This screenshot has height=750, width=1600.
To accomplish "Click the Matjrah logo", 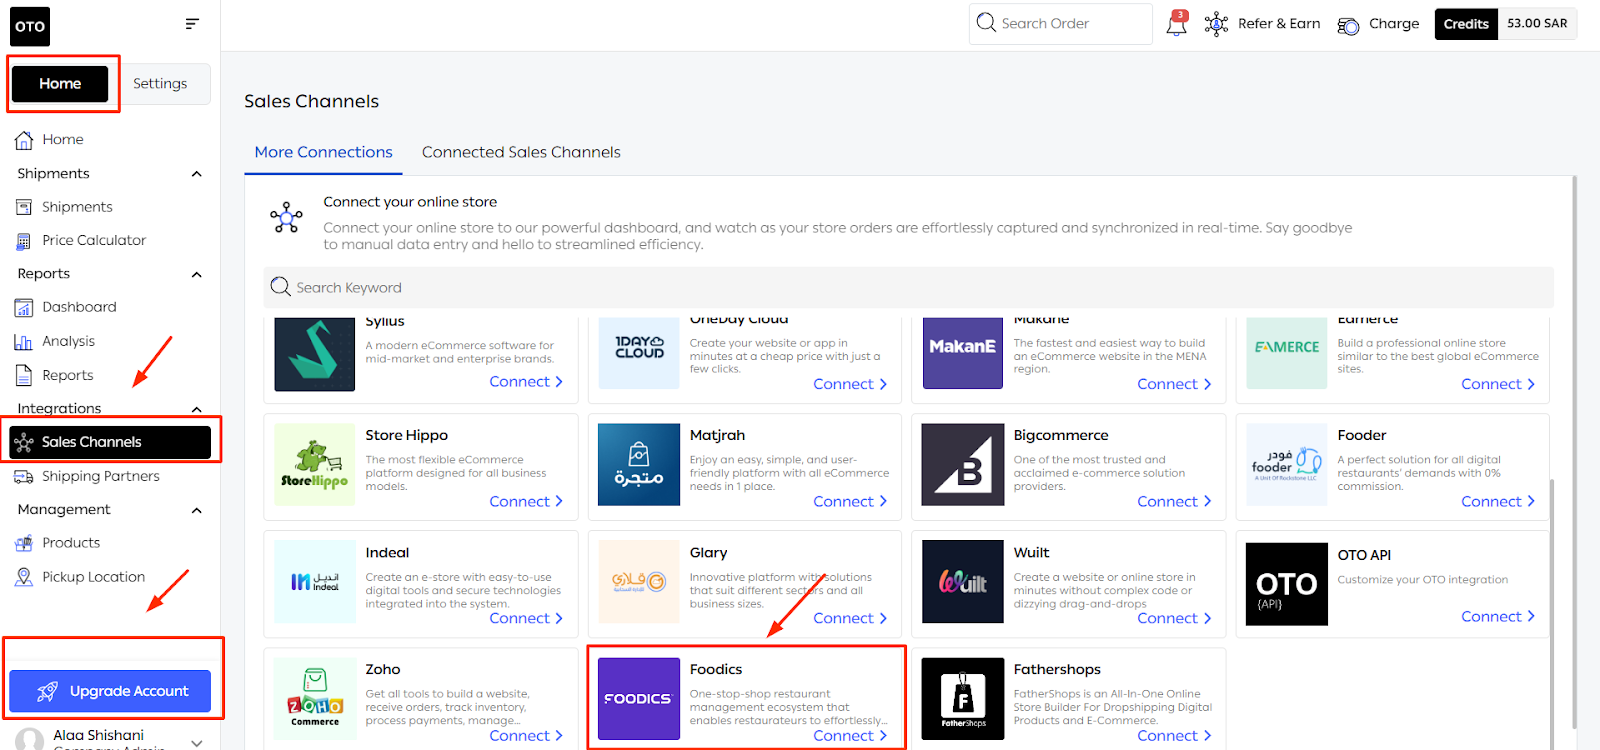I will (639, 464).
